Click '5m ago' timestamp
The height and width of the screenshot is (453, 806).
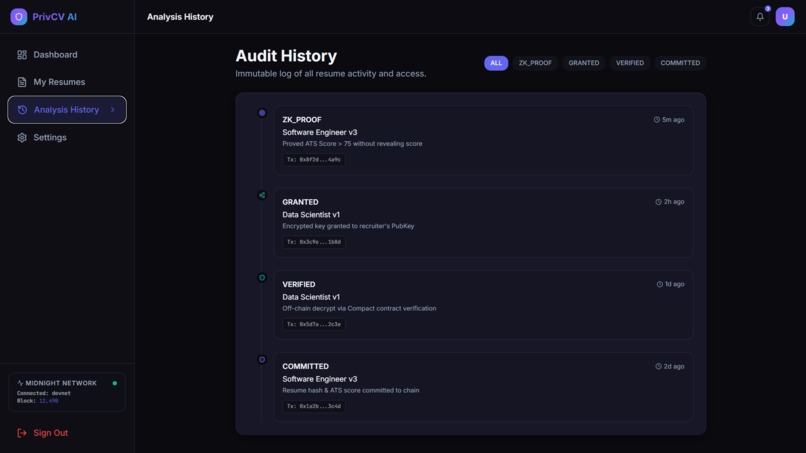(673, 119)
